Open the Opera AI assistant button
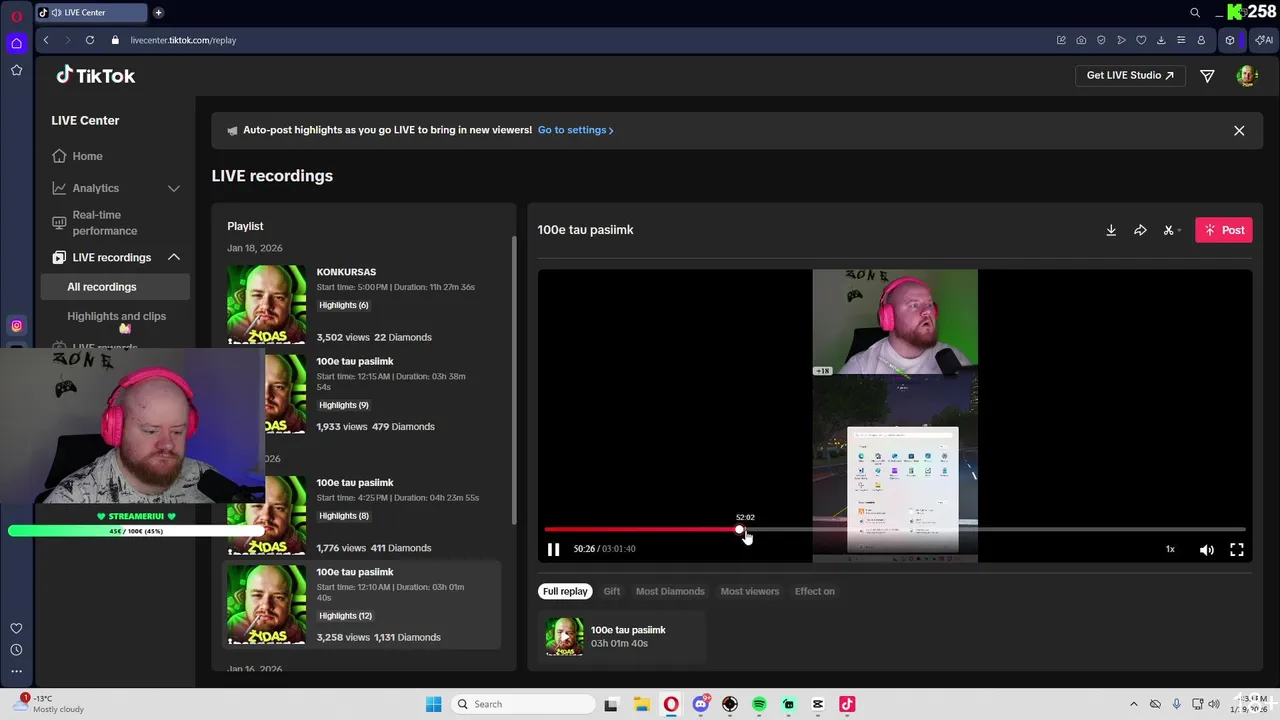Screen dimensions: 1280x720 [x=1263, y=40]
